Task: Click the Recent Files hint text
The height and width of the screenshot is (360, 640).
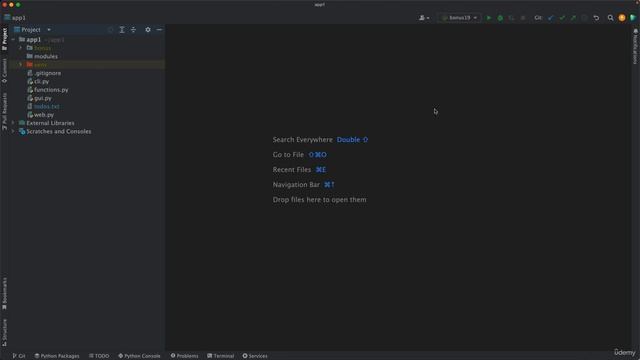Action: coord(292,169)
